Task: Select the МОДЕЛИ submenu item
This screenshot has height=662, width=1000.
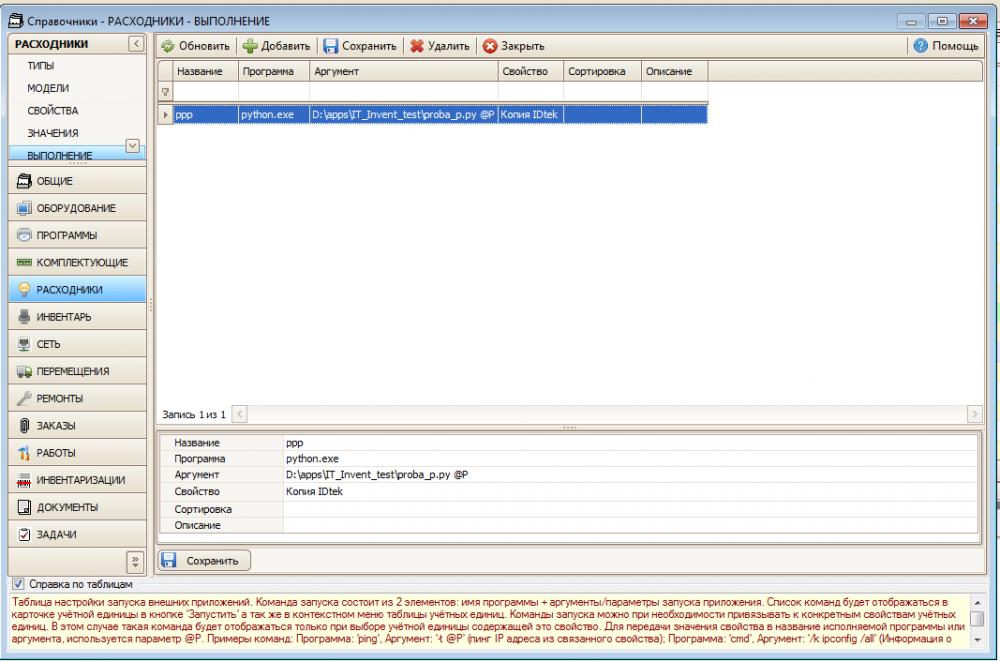Action: pyautogui.click(x=48, y=88)
